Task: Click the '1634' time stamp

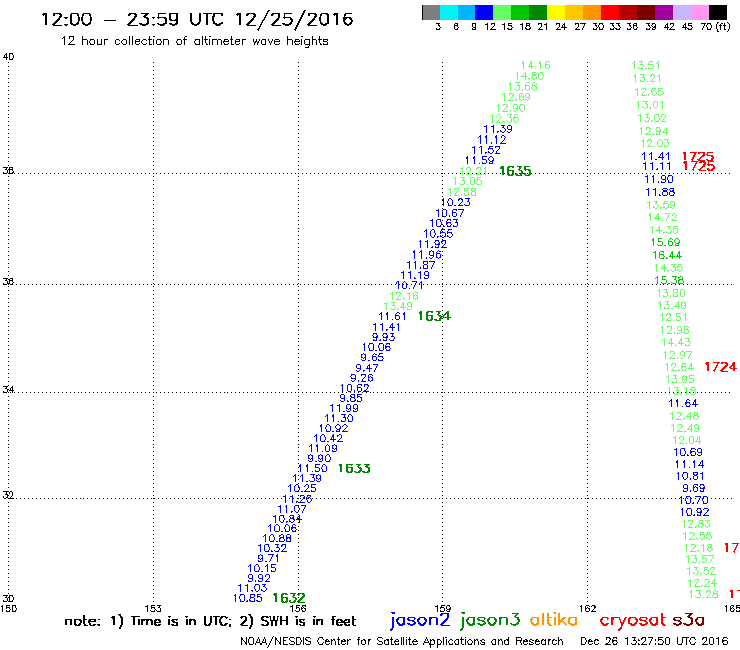Action: [x=434, y=316]
